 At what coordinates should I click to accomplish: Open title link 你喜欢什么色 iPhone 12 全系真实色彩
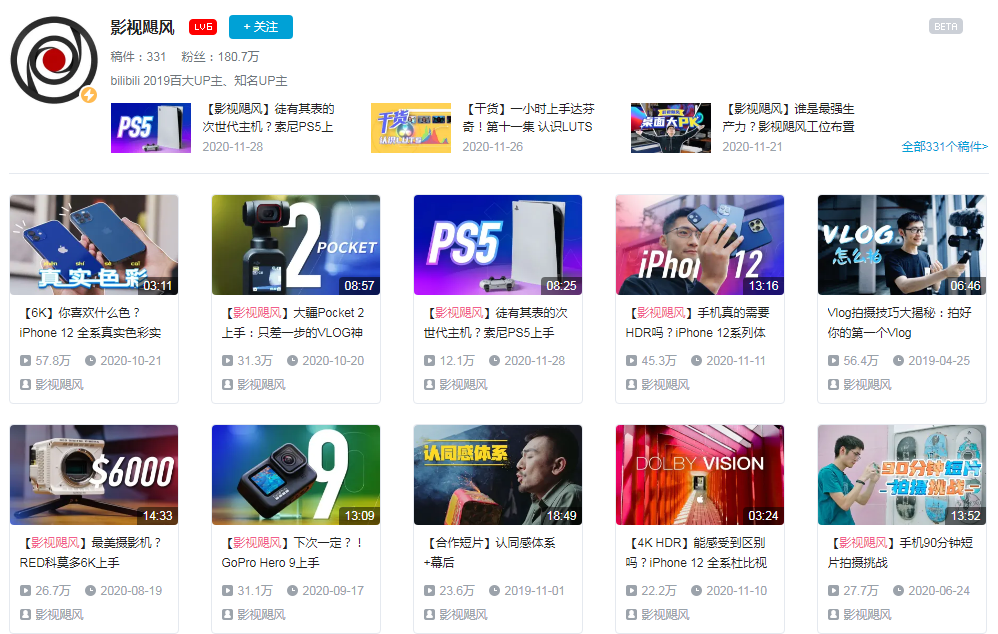click(90, 323)
